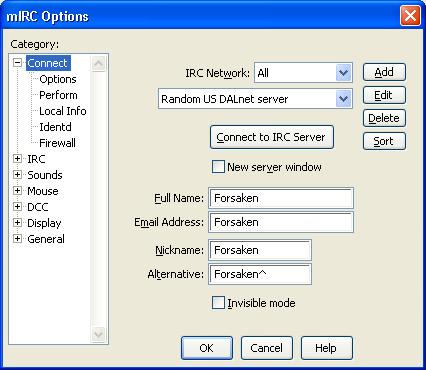
Task: Select Local Info under Connect
Action: click(63, 111)
